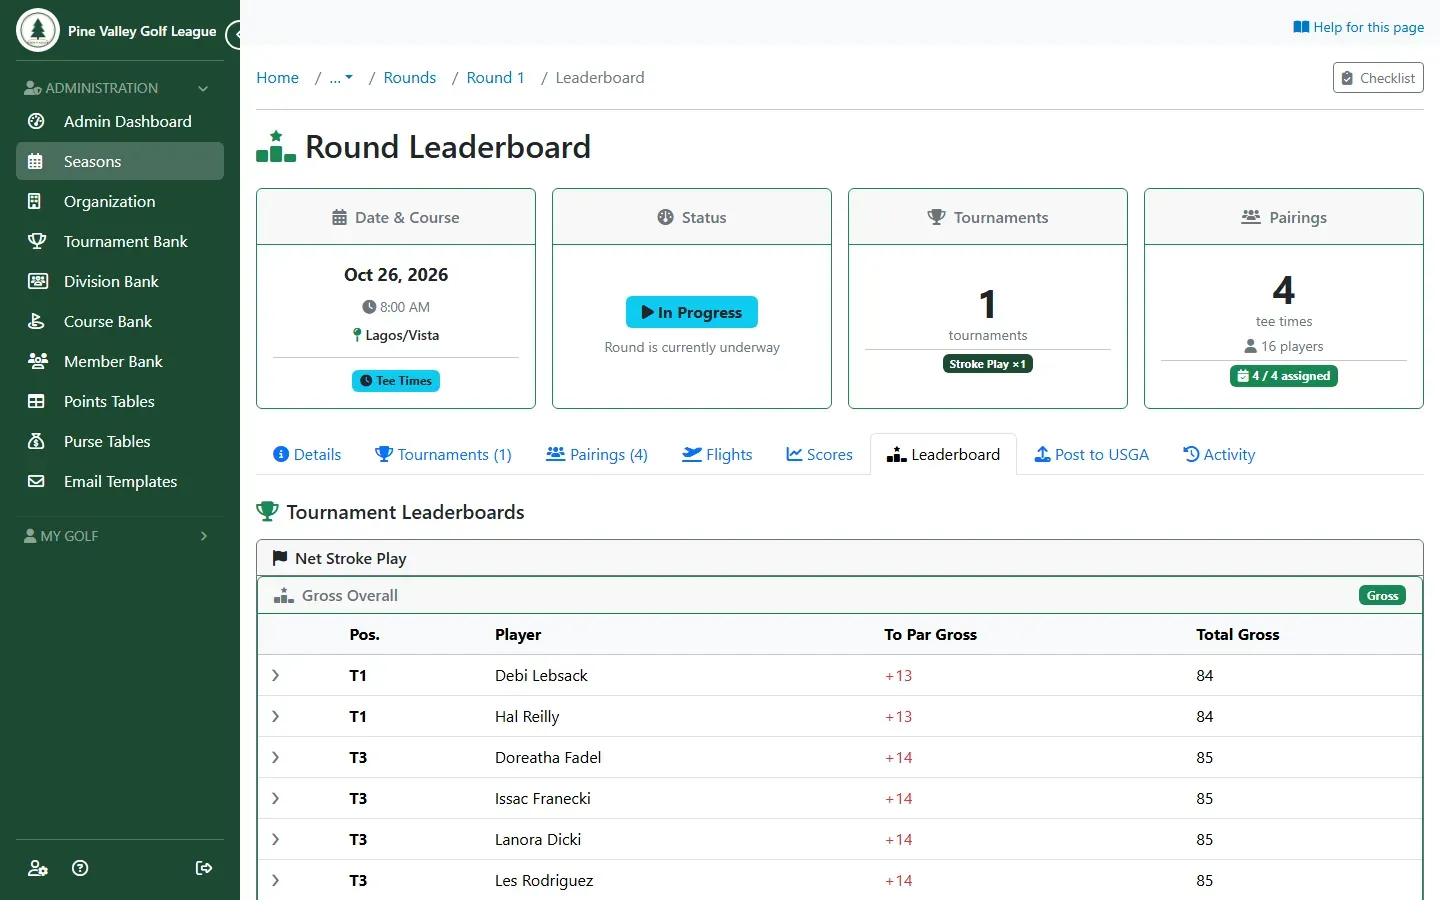
Task: Click the user settings icon at sidebar bottom
Action: [x=38, y=868]
